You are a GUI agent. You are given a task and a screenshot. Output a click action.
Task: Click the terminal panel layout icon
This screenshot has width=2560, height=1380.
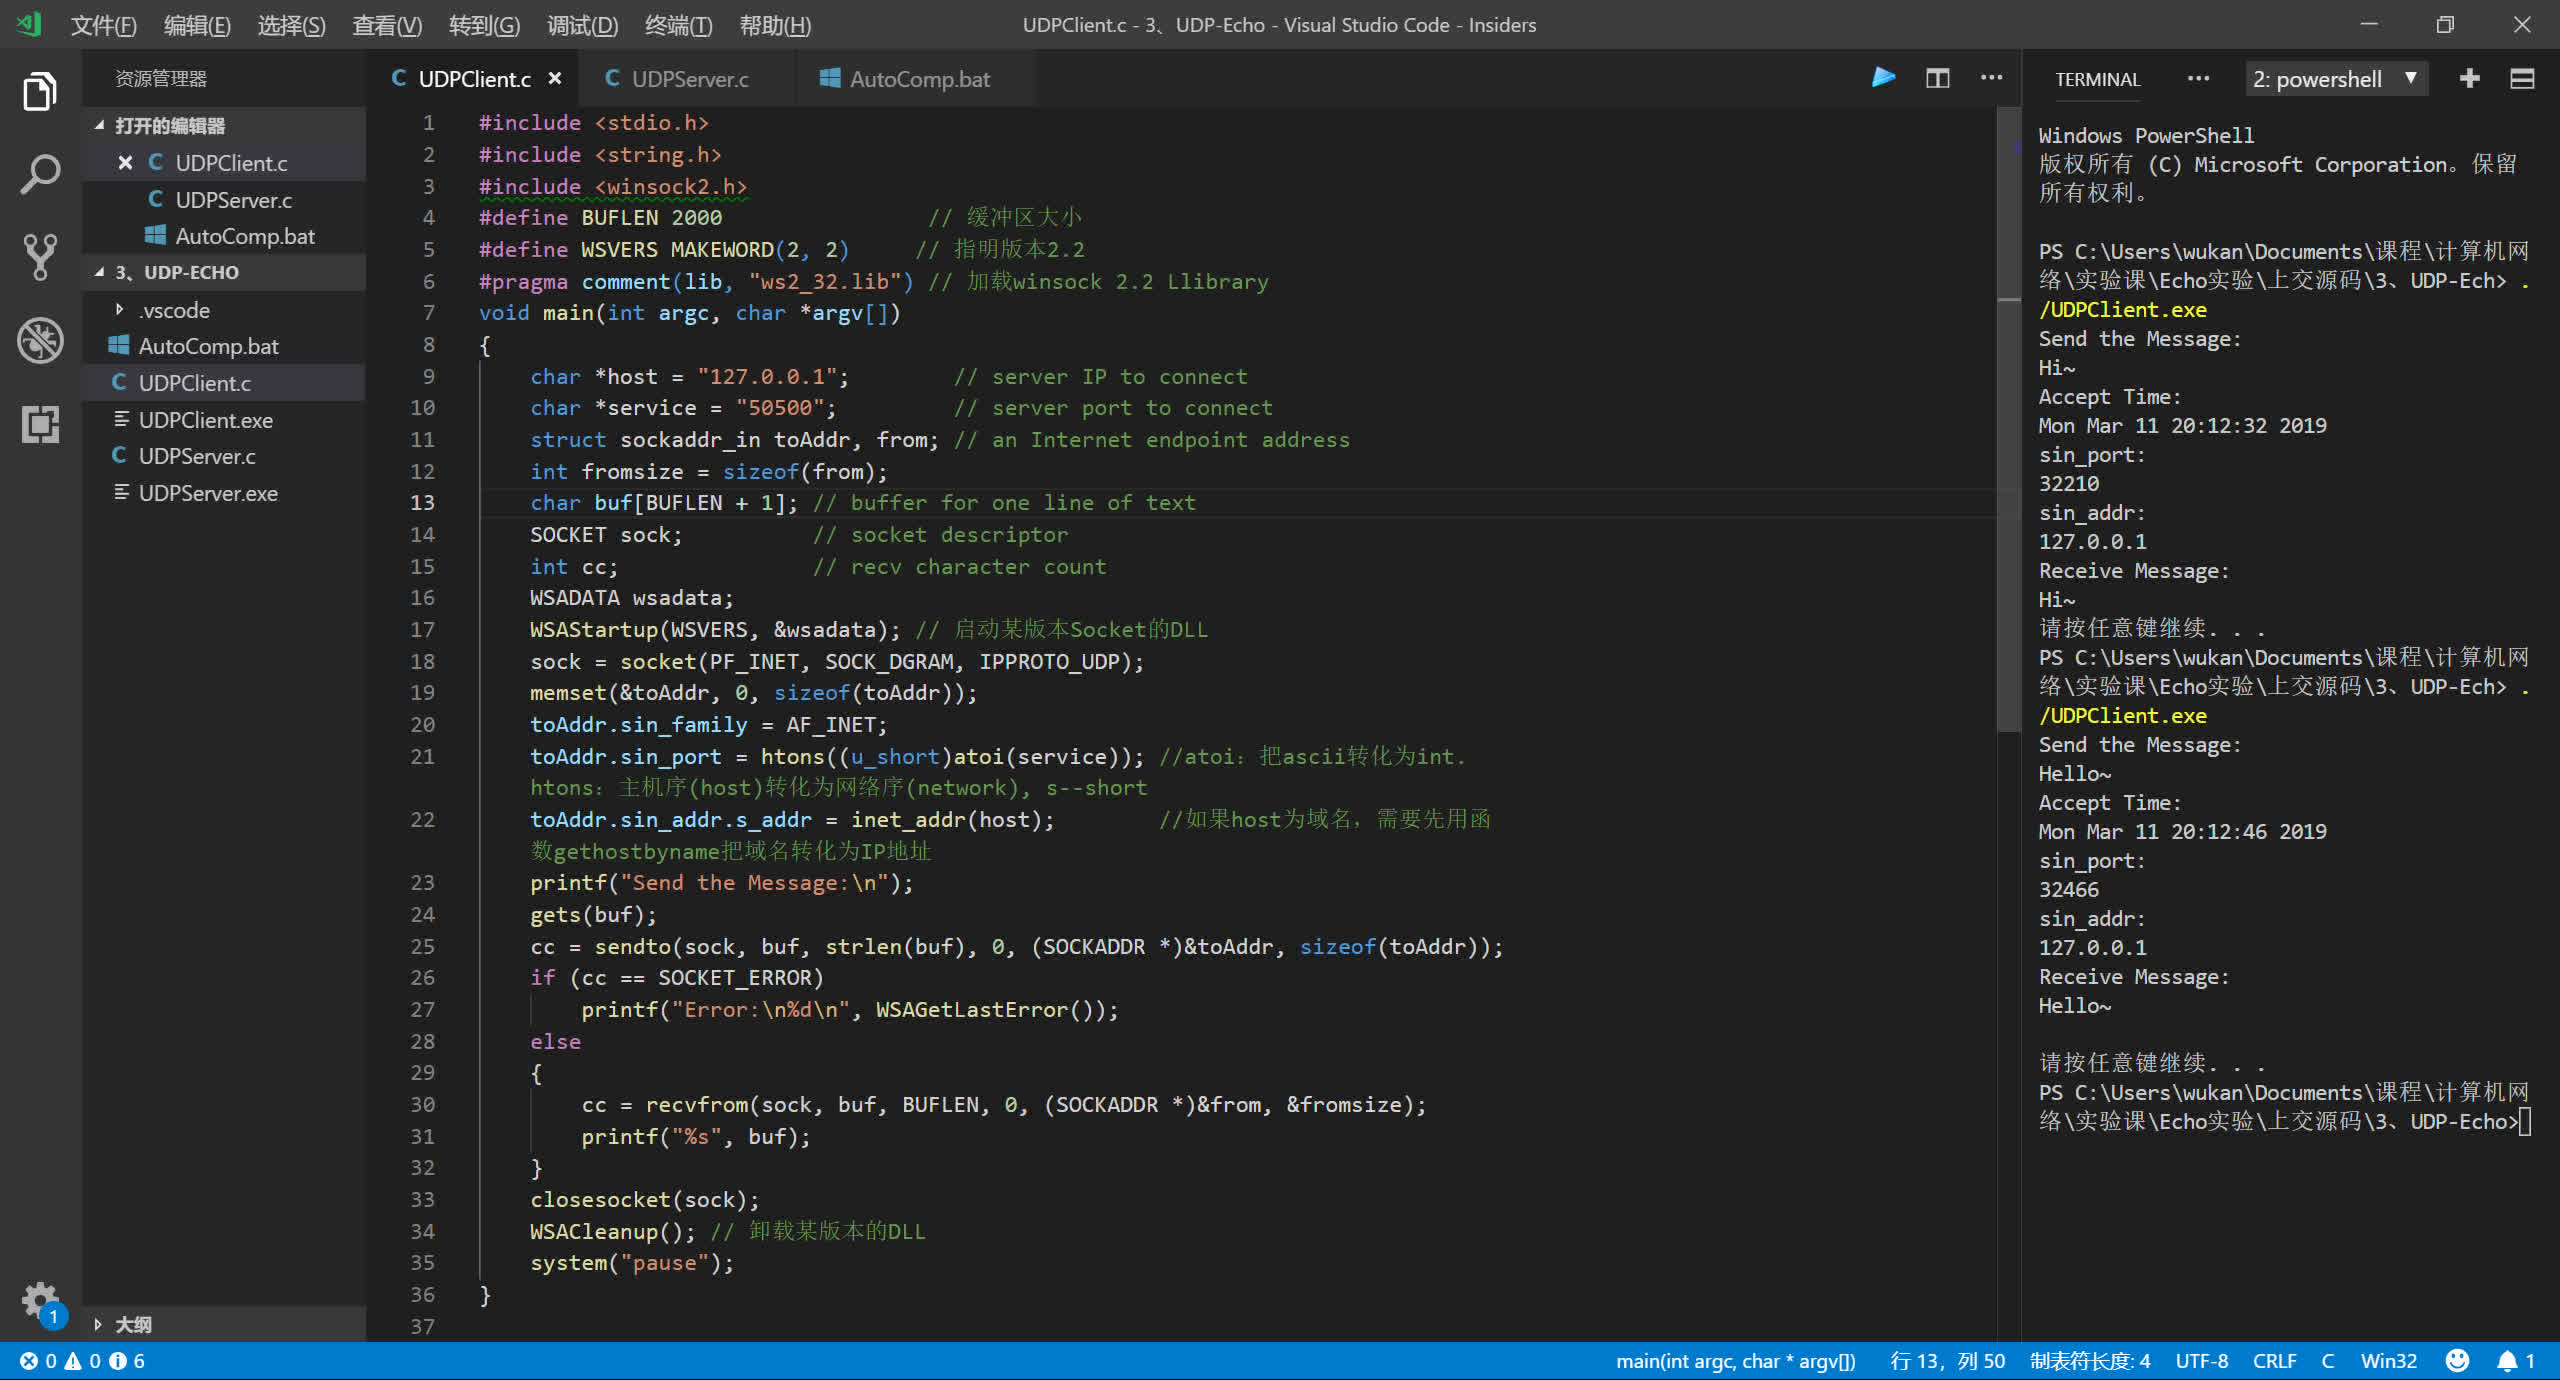pos(2522,78)
